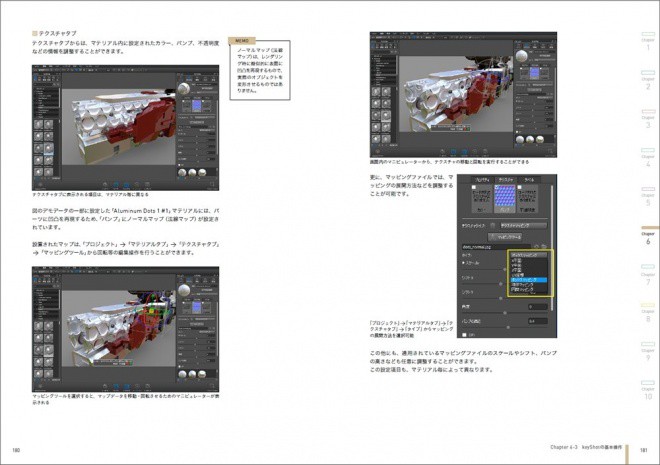Click the dots_normal.jpg file name field
Screen dimensions: 660x465
click(x=496, y=247)
